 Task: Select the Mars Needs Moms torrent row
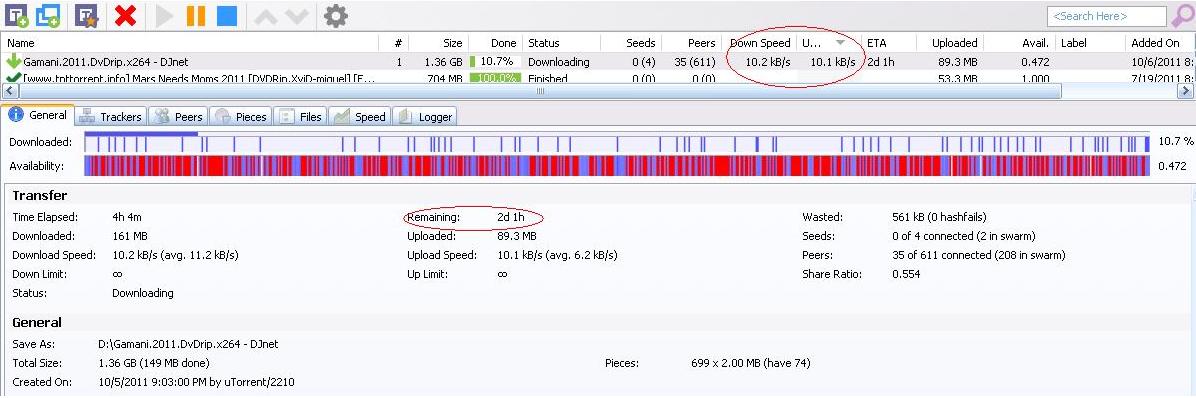coord(598,78)
